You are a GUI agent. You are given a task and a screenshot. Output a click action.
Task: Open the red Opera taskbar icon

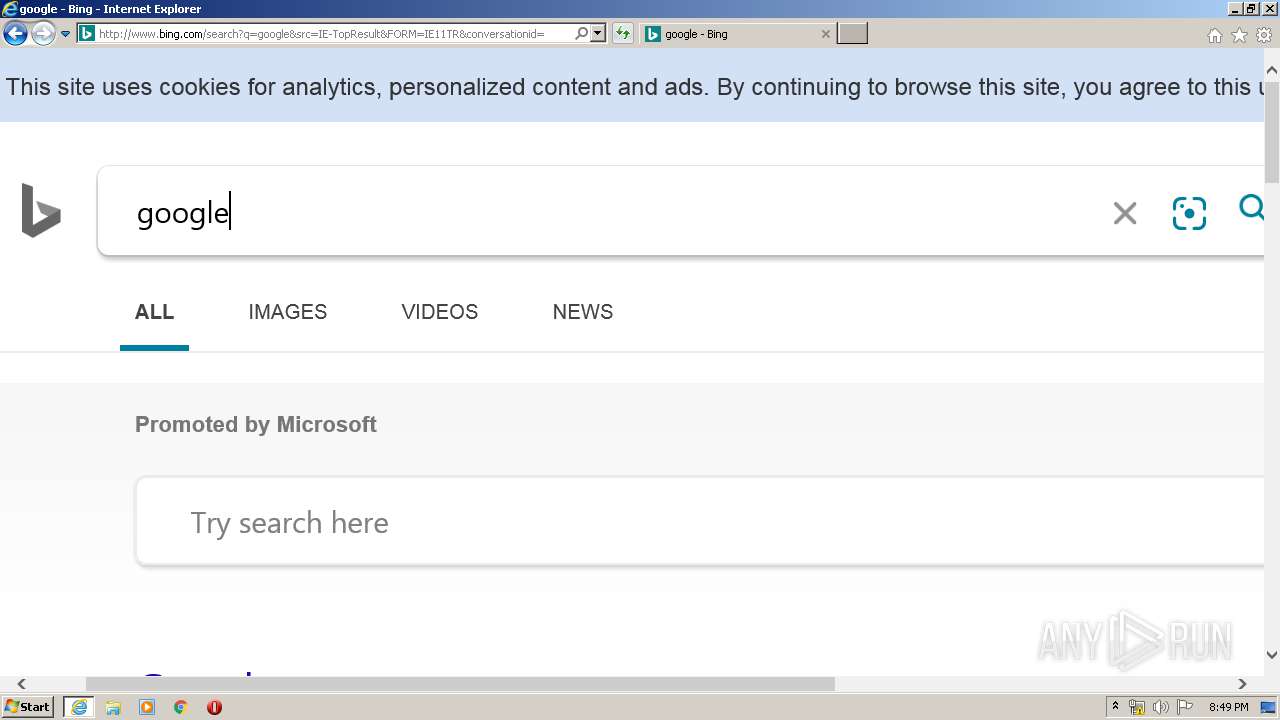coord(214,707)
